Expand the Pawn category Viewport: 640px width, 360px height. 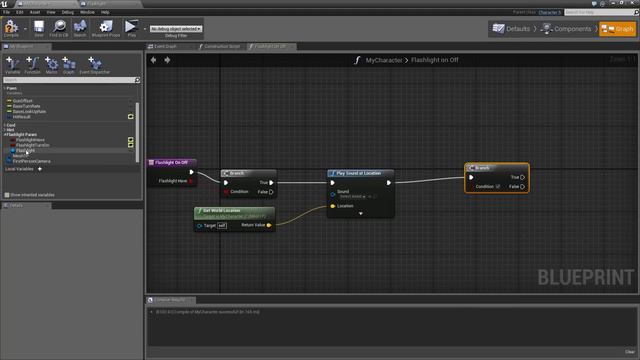click(5, 88)
